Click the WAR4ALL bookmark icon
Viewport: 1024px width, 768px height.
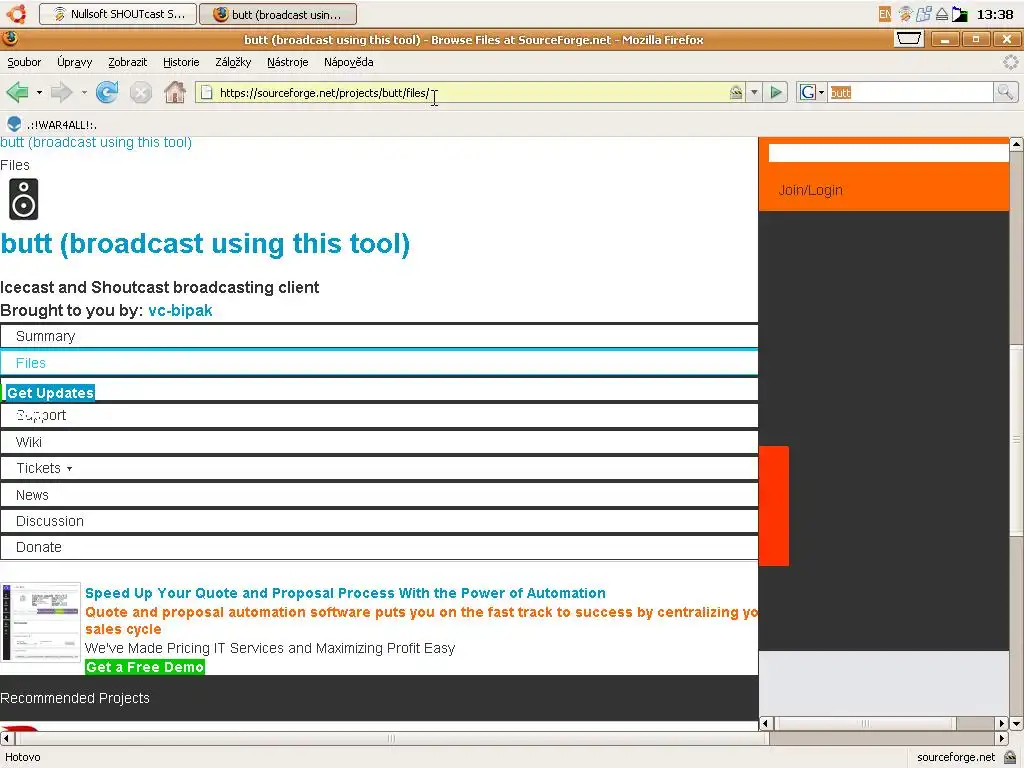click(x=14, y=124)
